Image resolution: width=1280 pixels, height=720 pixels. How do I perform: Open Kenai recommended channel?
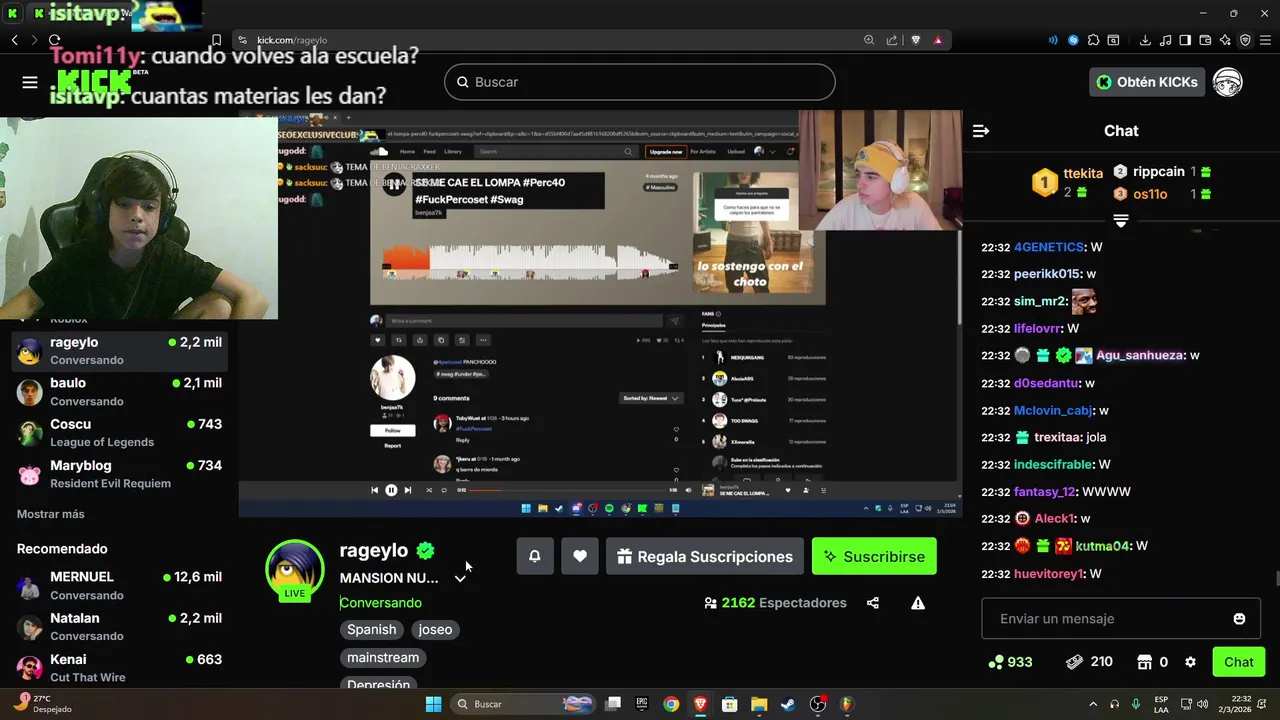[x=120, y=668]
